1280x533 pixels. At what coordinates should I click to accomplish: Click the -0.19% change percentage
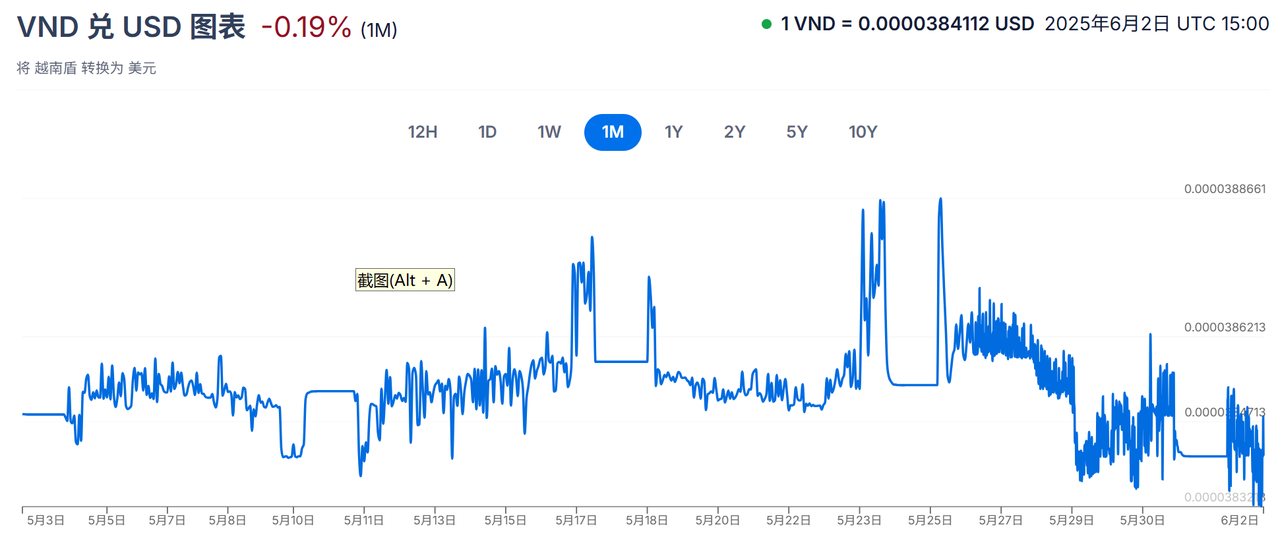pyautogui.click(x=306, y=28)
